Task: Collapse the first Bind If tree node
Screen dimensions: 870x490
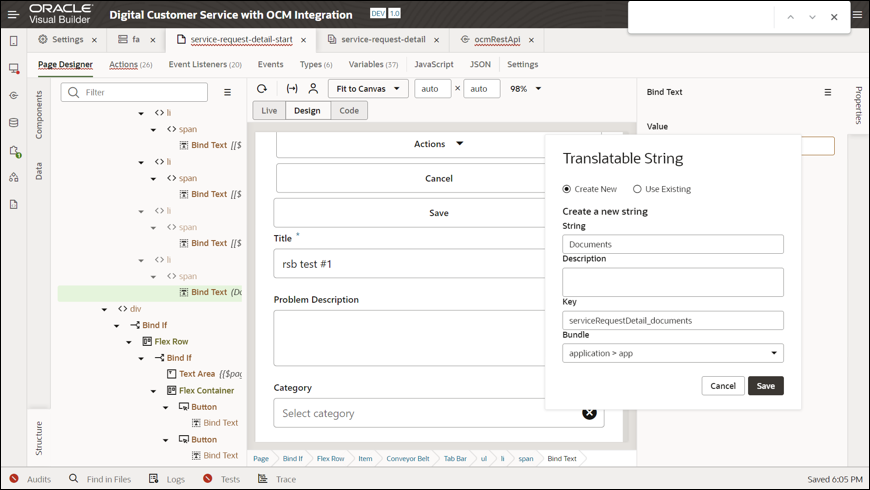Action: [117, 326]
